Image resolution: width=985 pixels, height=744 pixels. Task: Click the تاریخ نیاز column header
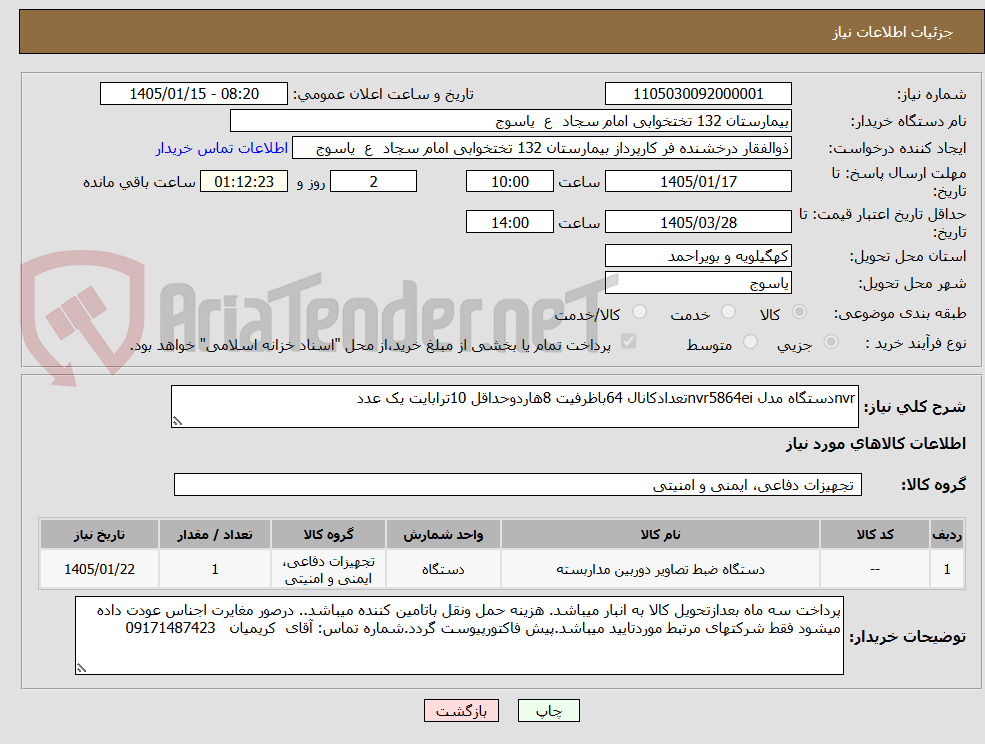coord(99,534)
